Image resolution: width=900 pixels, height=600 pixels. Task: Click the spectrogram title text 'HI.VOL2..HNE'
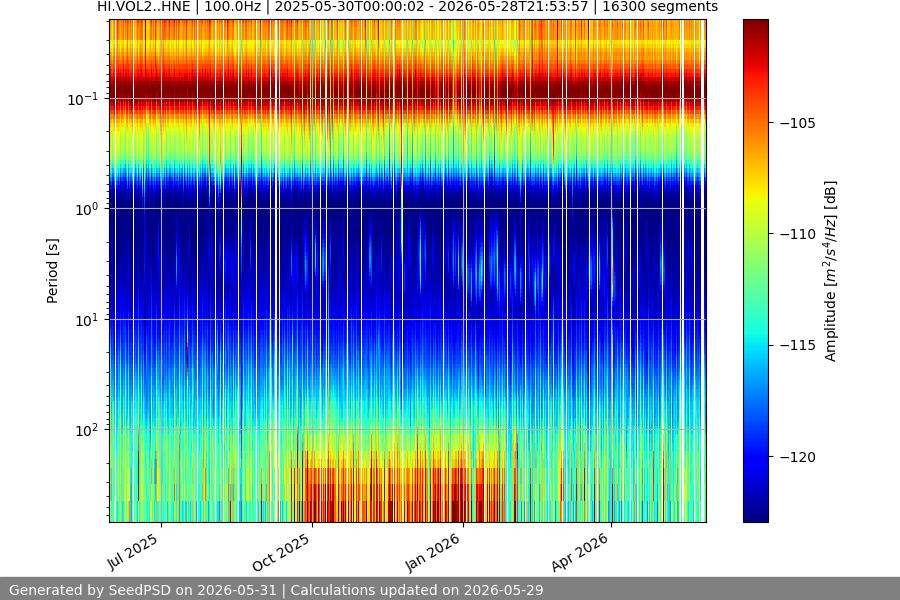tap(143, 7)
